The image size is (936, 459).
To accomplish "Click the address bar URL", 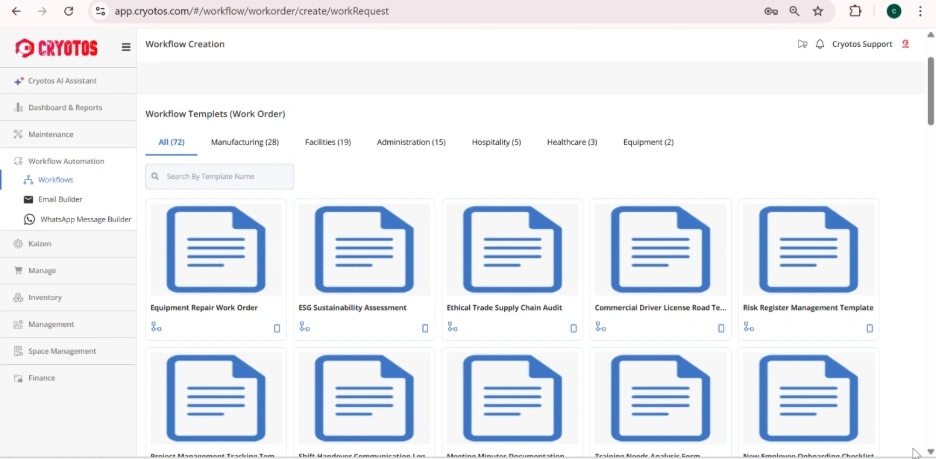I will (251, 11).
